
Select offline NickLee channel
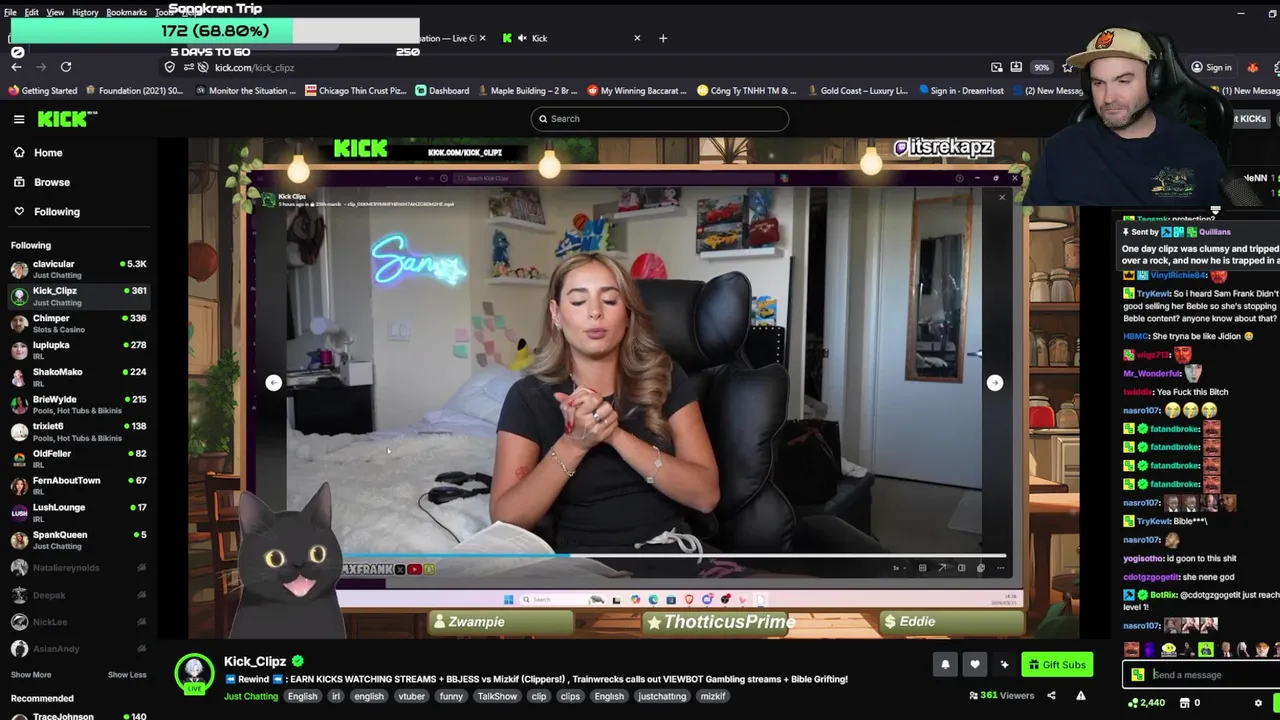pyautogui.click(x=78, y=622)
